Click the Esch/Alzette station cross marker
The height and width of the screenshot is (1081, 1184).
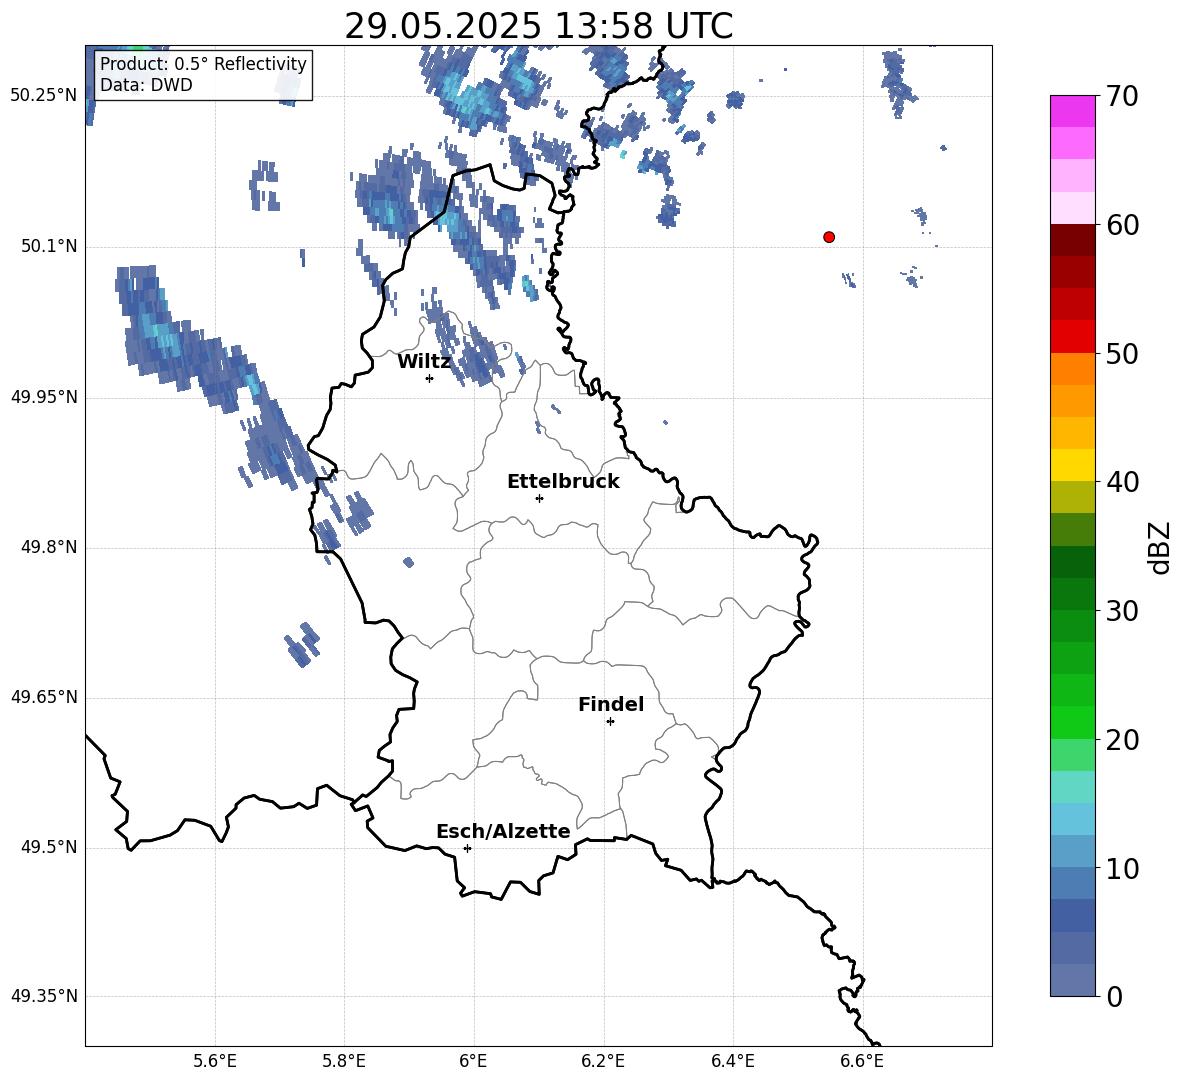(467, 848)
